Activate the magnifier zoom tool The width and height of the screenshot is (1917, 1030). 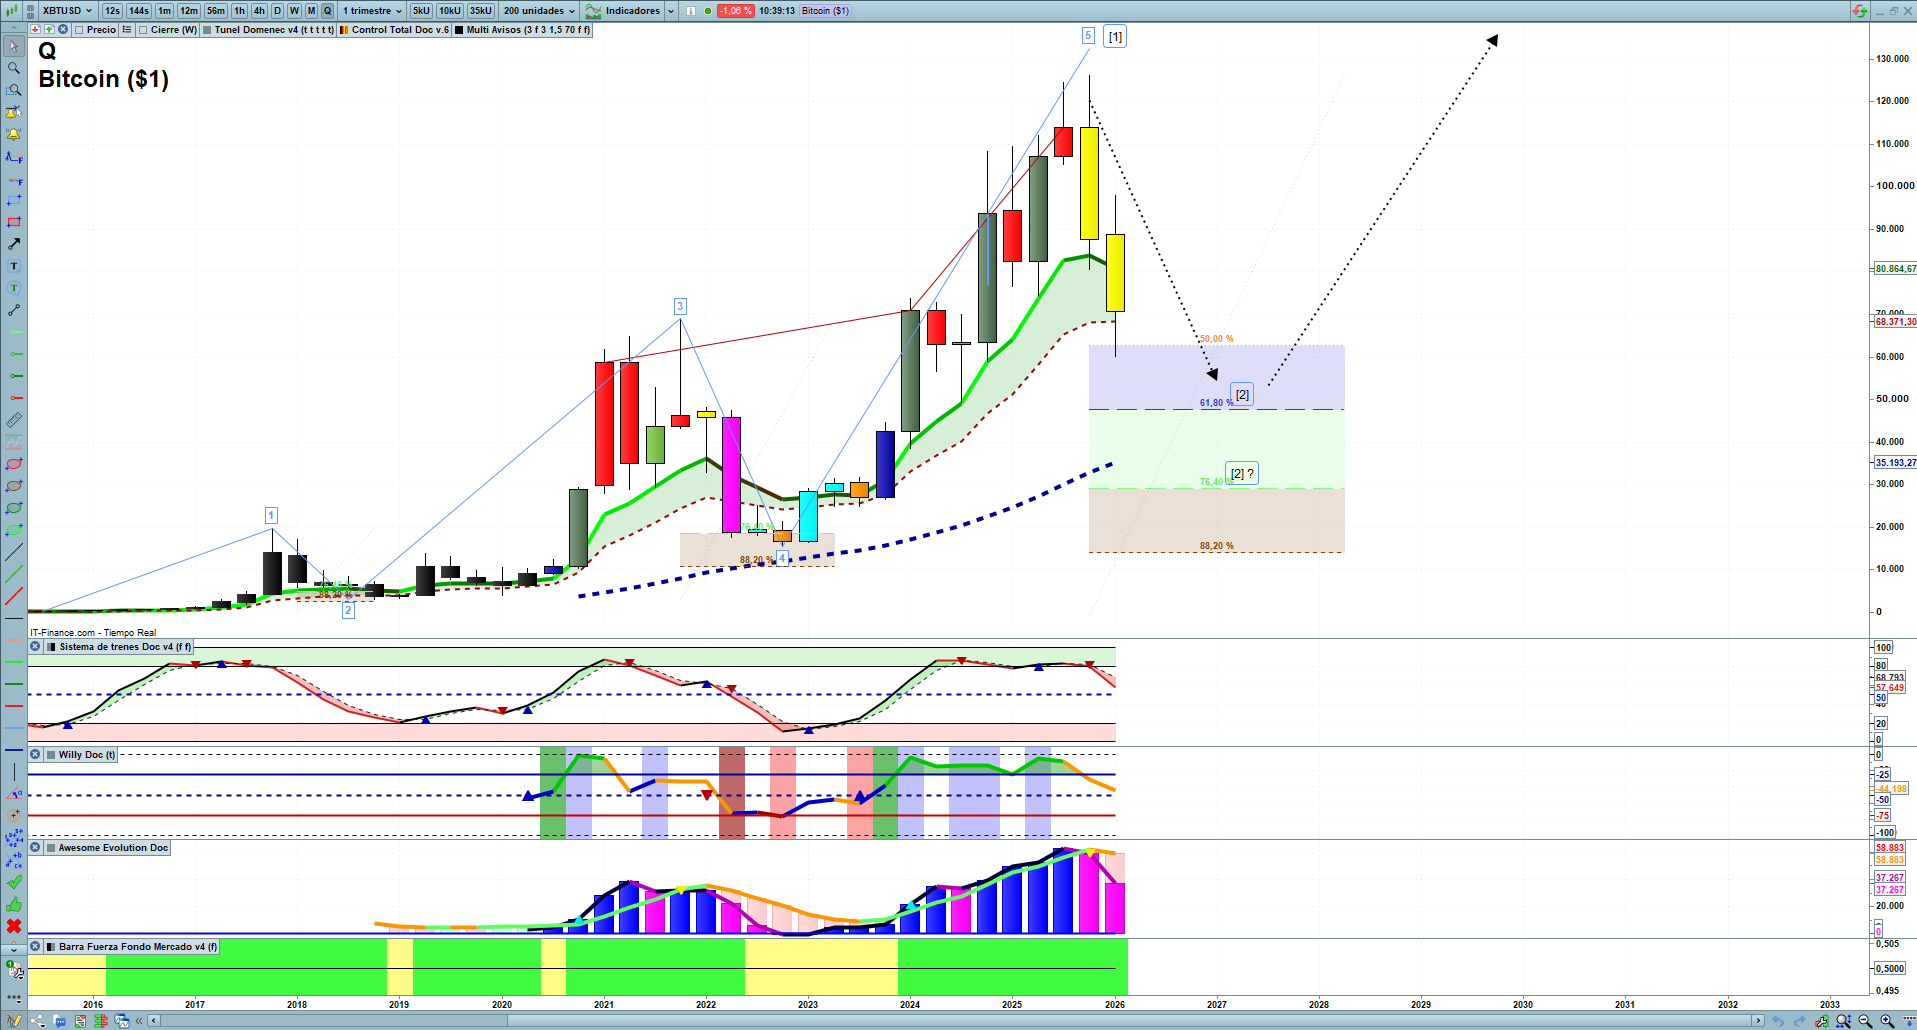(14, 68)
